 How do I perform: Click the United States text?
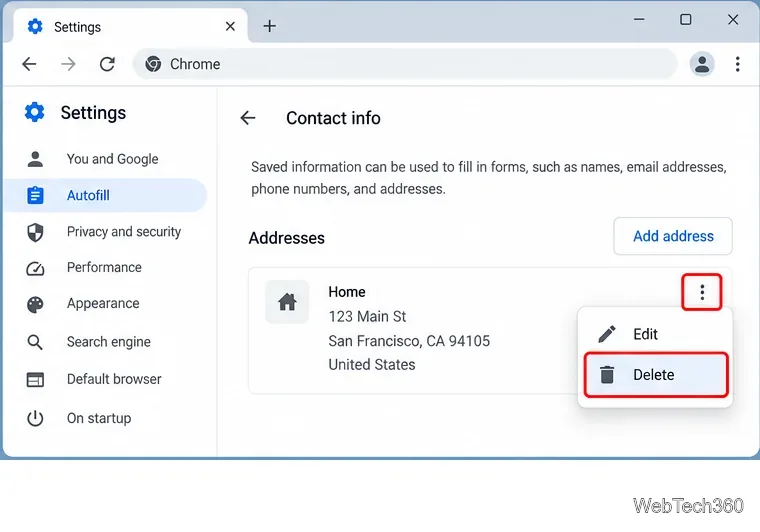[372, 364]
